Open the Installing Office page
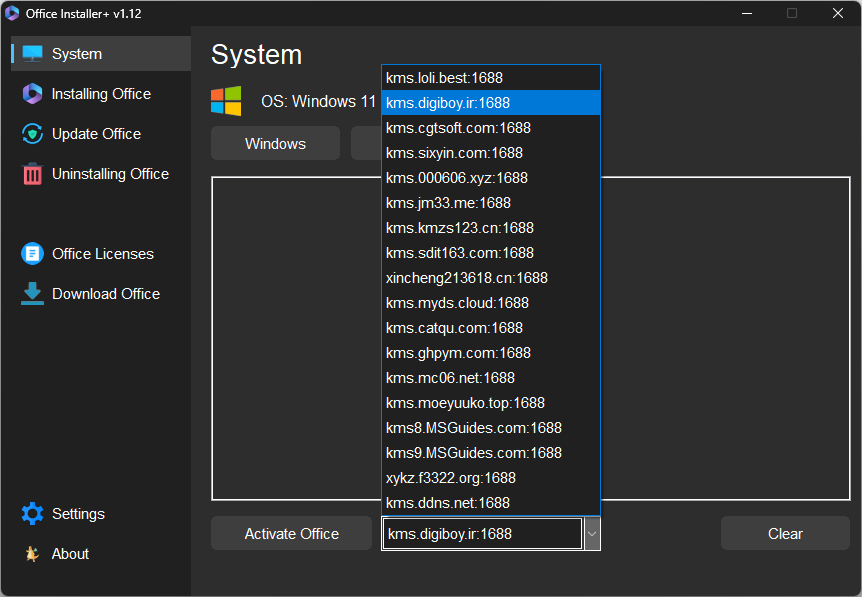The image size is (862, 597). tap(101, 94)
